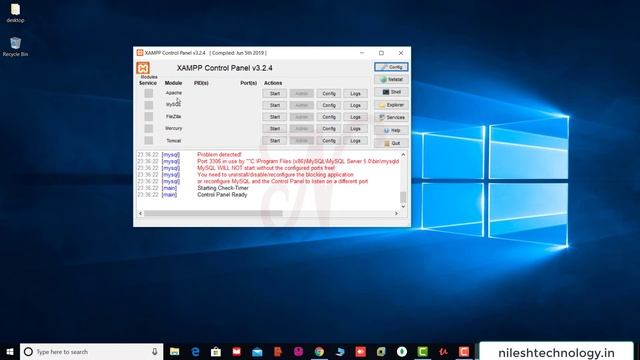640x360 pixels.
Task: Click the taskbar search microphone icon
Action: coord(155,352)
